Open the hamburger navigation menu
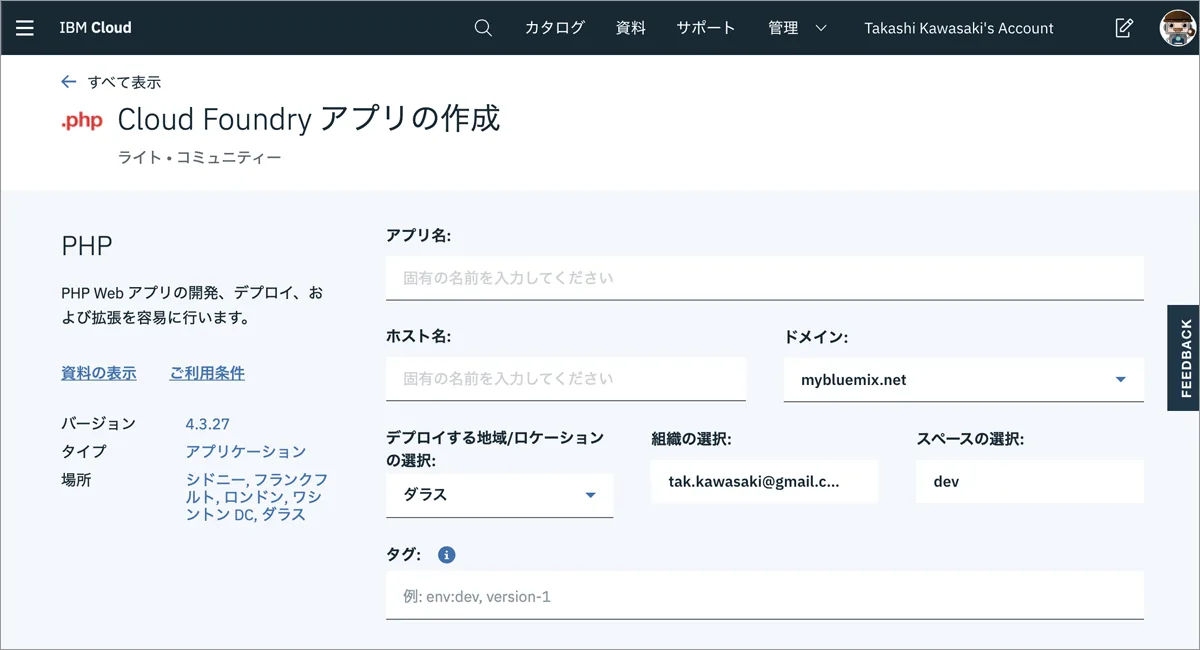 click(x=25, y=28)
